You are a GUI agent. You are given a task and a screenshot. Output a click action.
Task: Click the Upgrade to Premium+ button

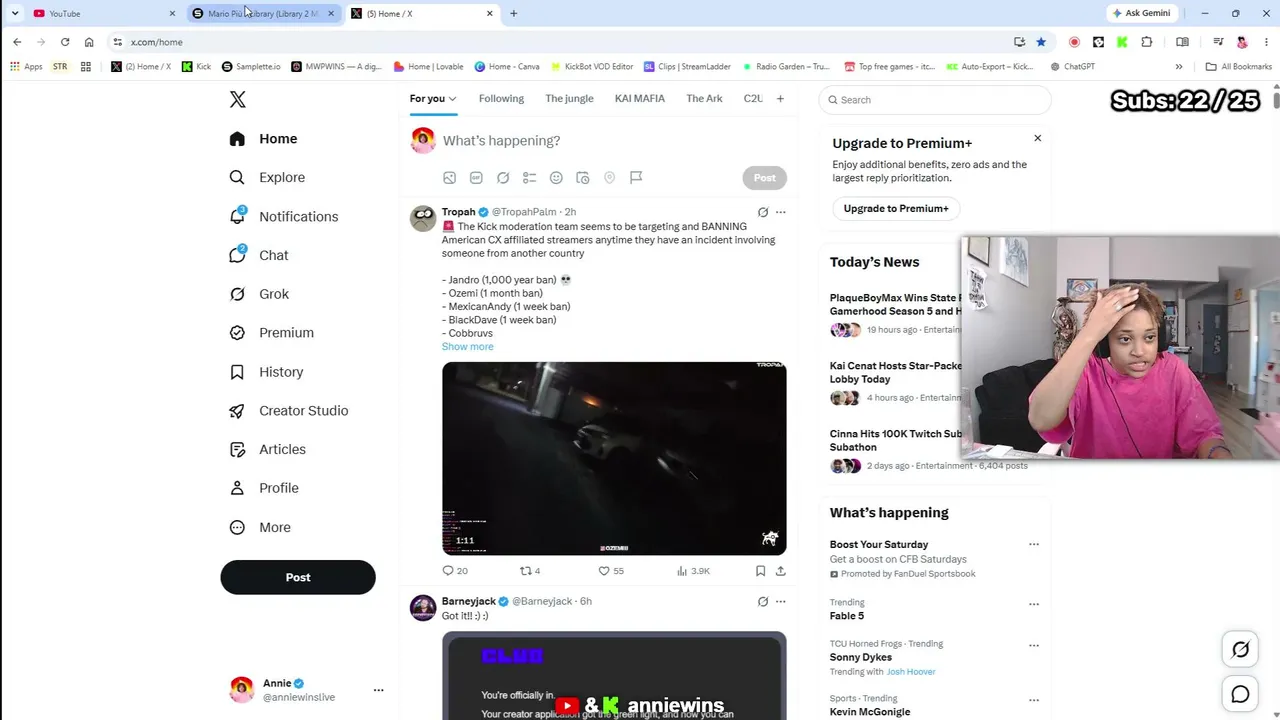click(896, 208)
